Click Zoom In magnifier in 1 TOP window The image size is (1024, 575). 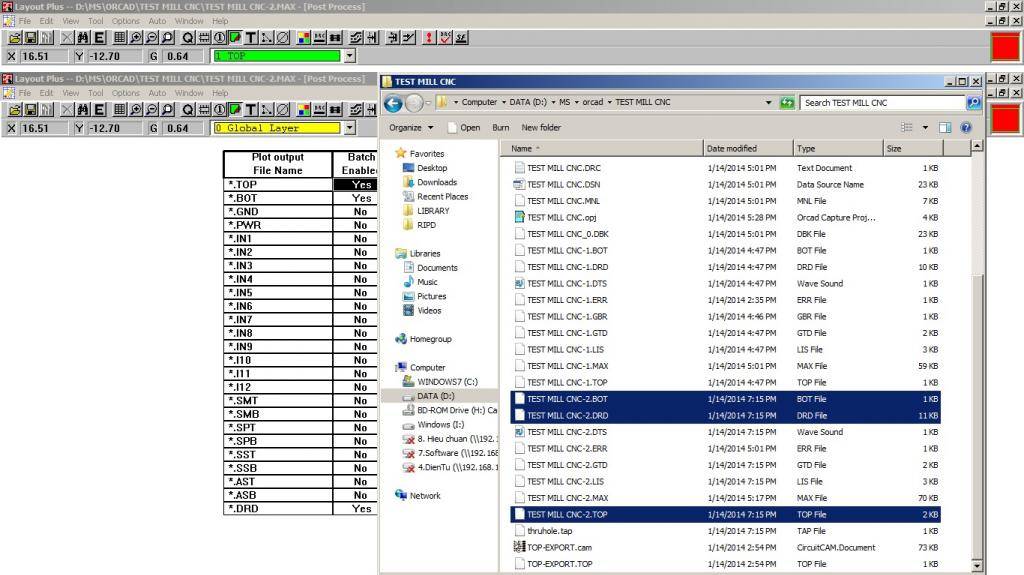tap(136, 38)
